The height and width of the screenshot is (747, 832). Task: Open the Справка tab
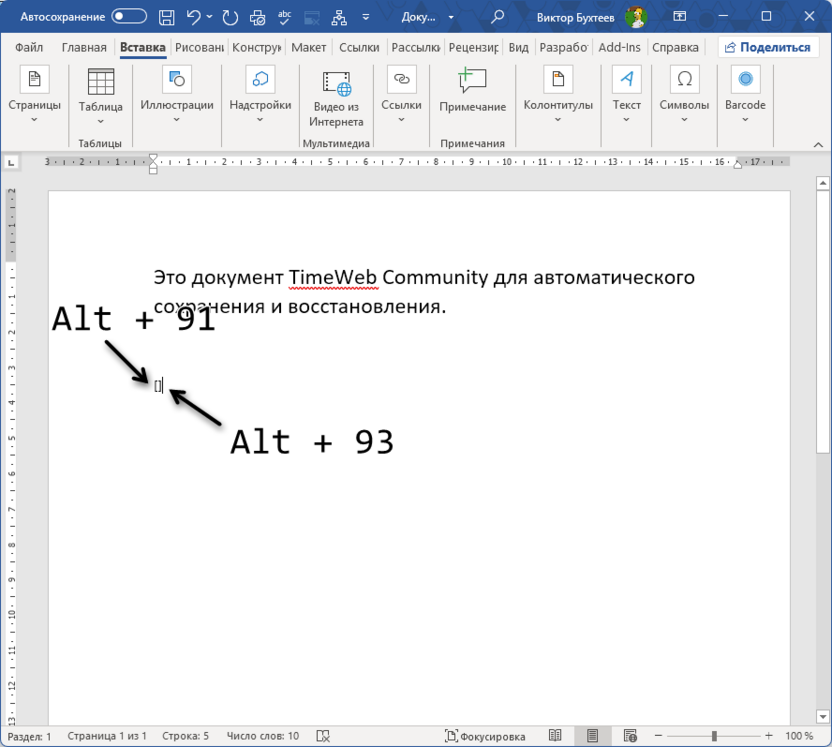pyautogui.click(x=675, y=47)
